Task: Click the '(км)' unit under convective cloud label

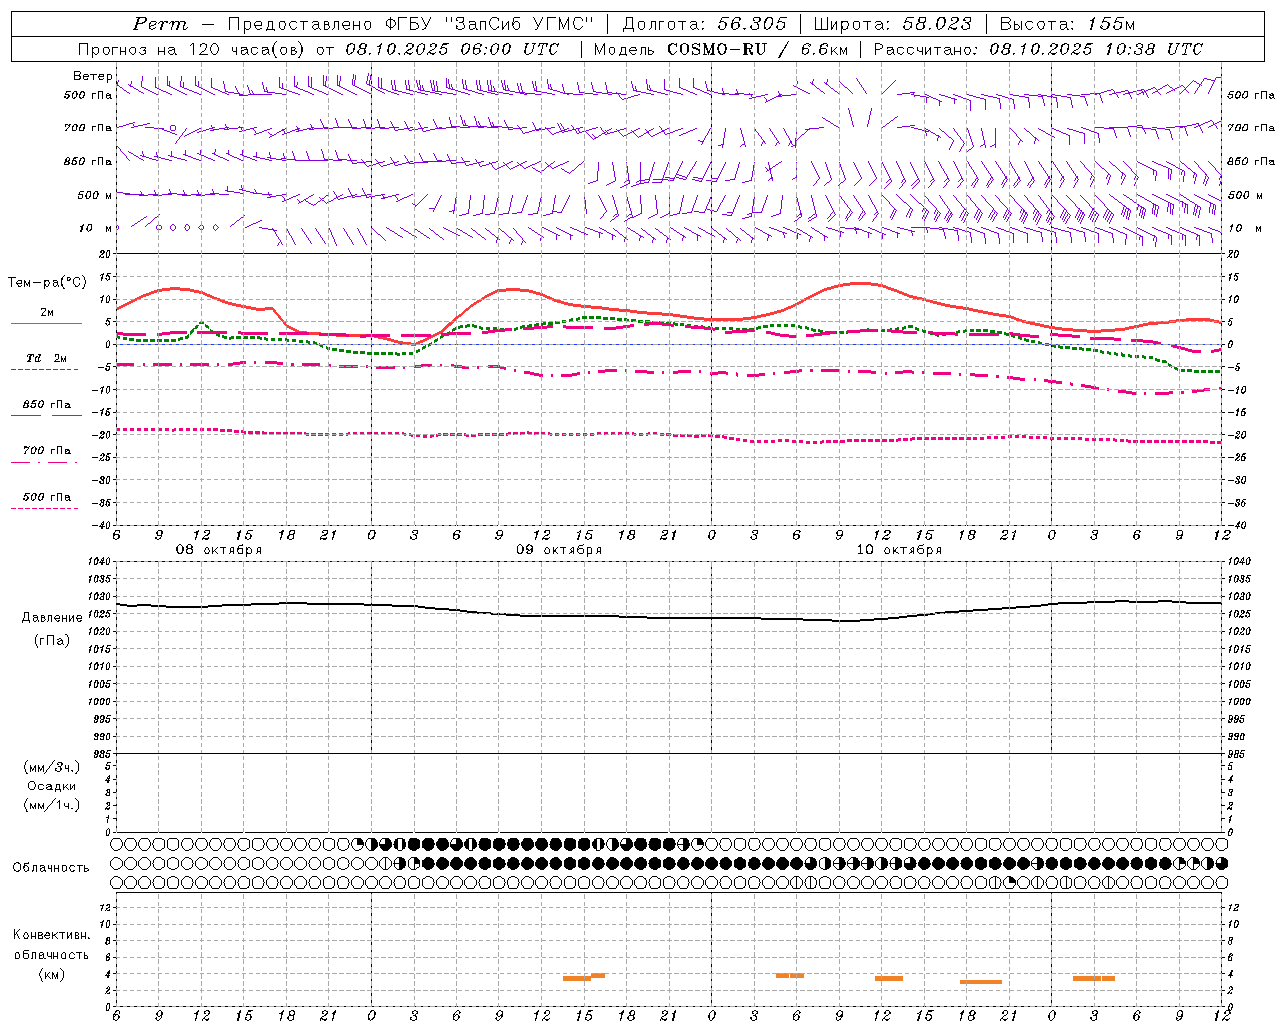Action: pos(51,974)
